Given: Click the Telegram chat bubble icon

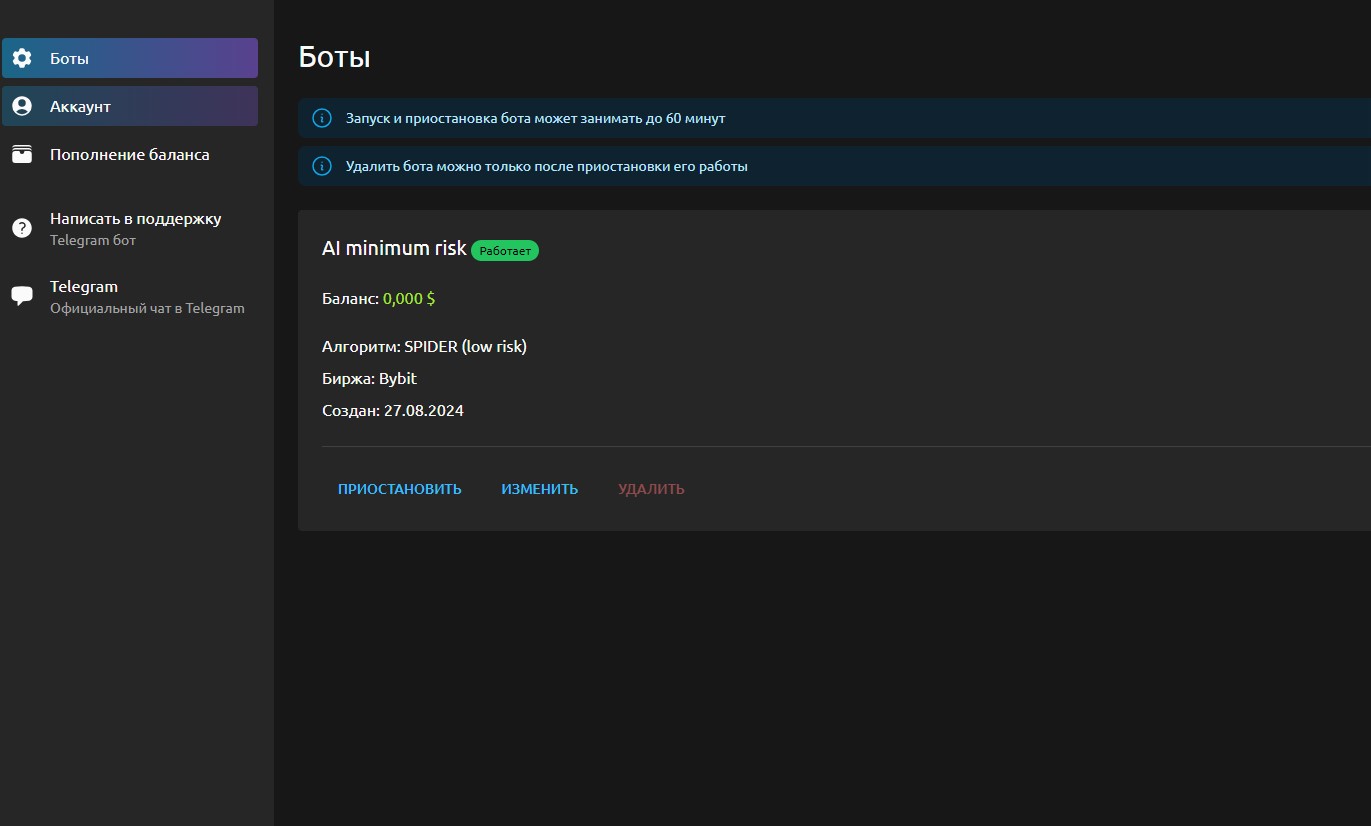Looking at the screenshot, I should point(22,296).
